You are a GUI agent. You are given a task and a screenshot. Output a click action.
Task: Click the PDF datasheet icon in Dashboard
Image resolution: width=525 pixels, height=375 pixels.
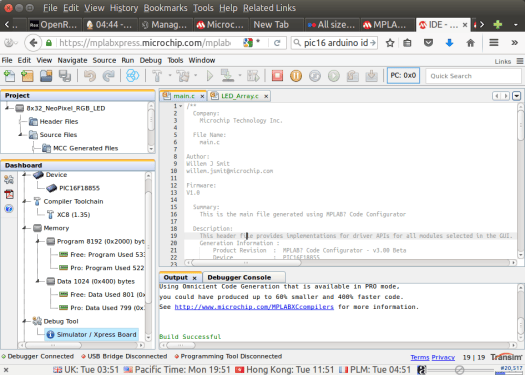click(x=9, y=194)
